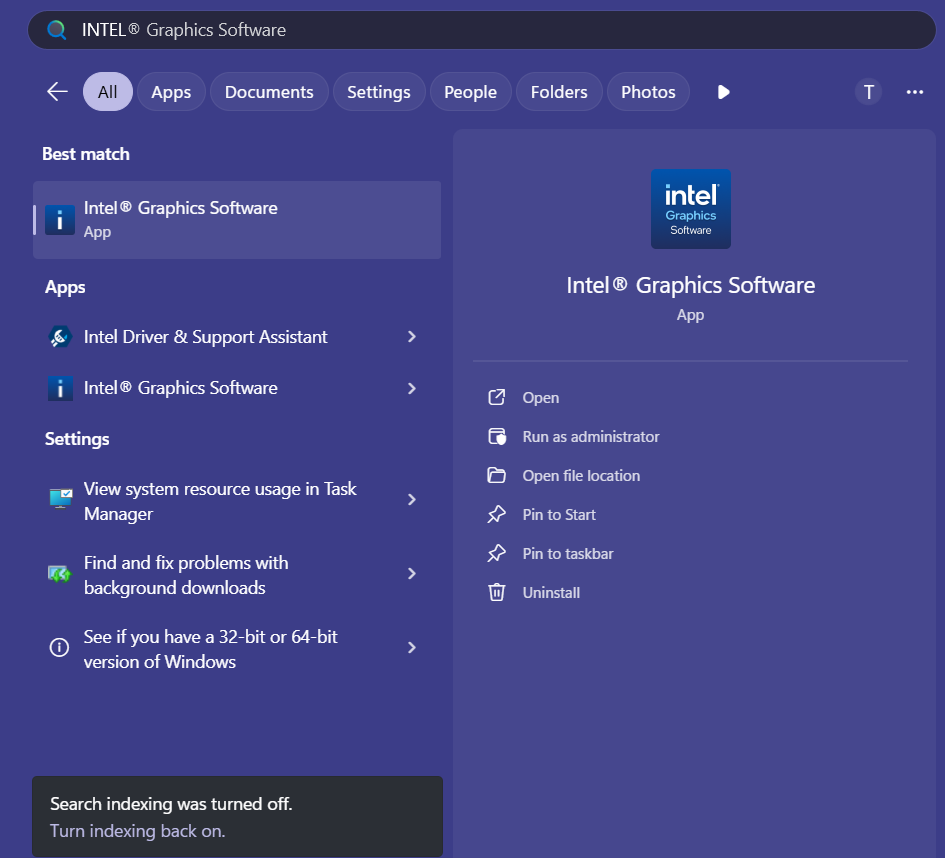
Task: Switch to the Documents filter tab
Action: point(269,92)
